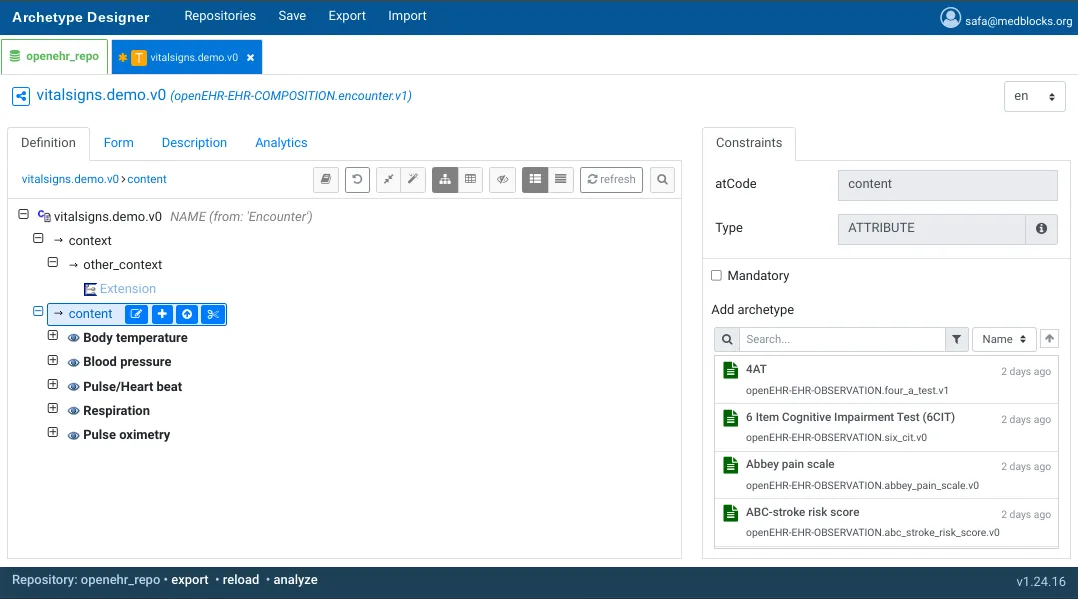1078x599 pixels.
Task: Open the magnifier search icon in the toolbar
Action: 662,180
